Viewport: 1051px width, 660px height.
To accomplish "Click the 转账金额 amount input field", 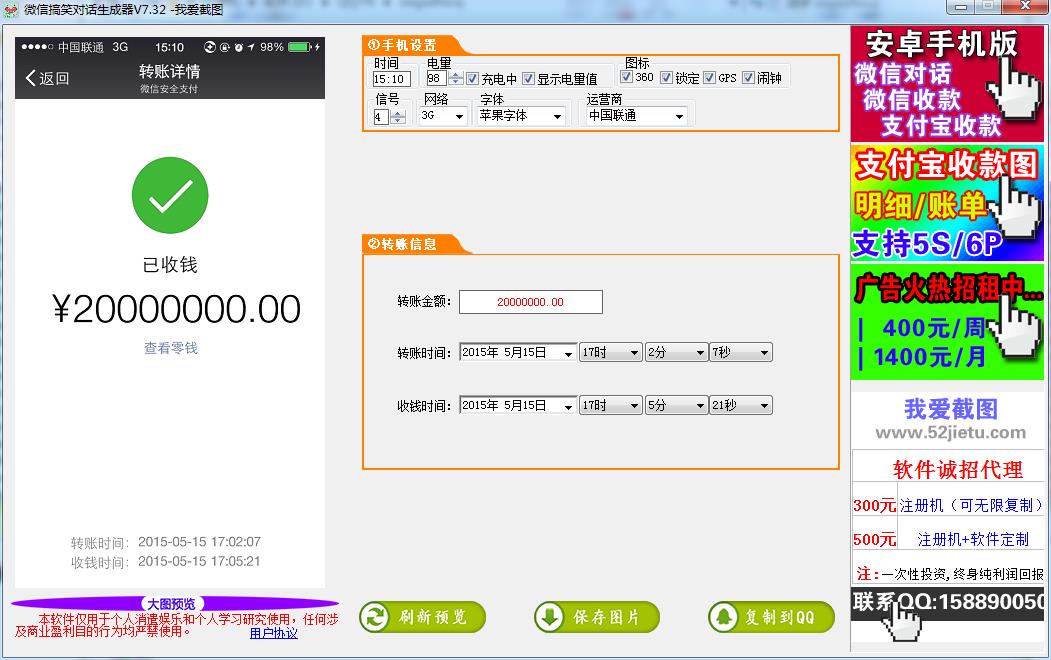I will 530,301.
